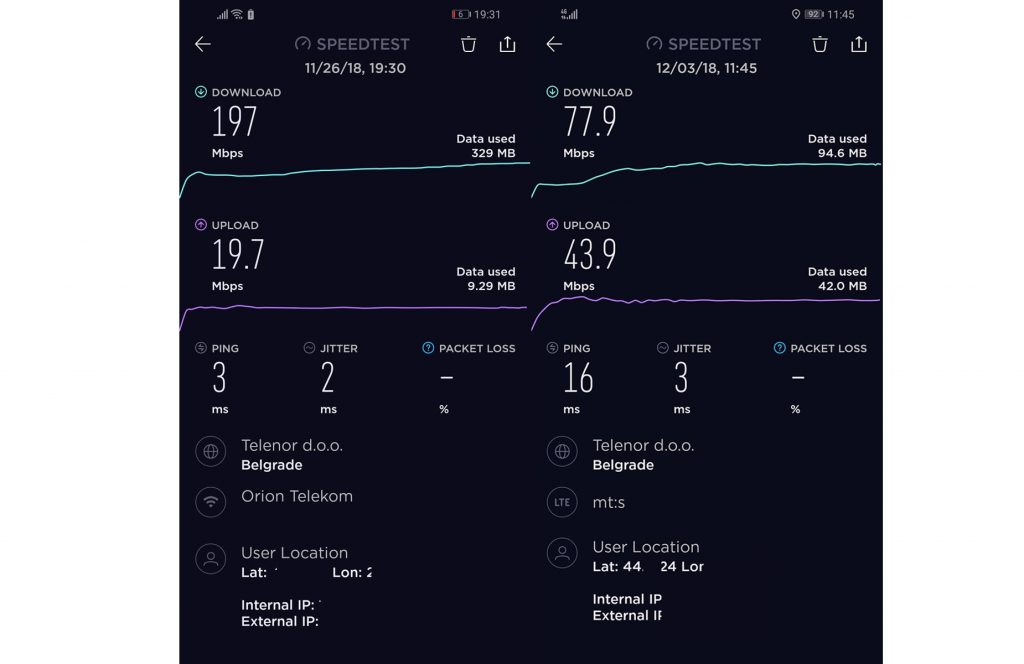1024x664 pixels.
Task: Share the 12/03/18 speed test result
Action: coord(858,44)
